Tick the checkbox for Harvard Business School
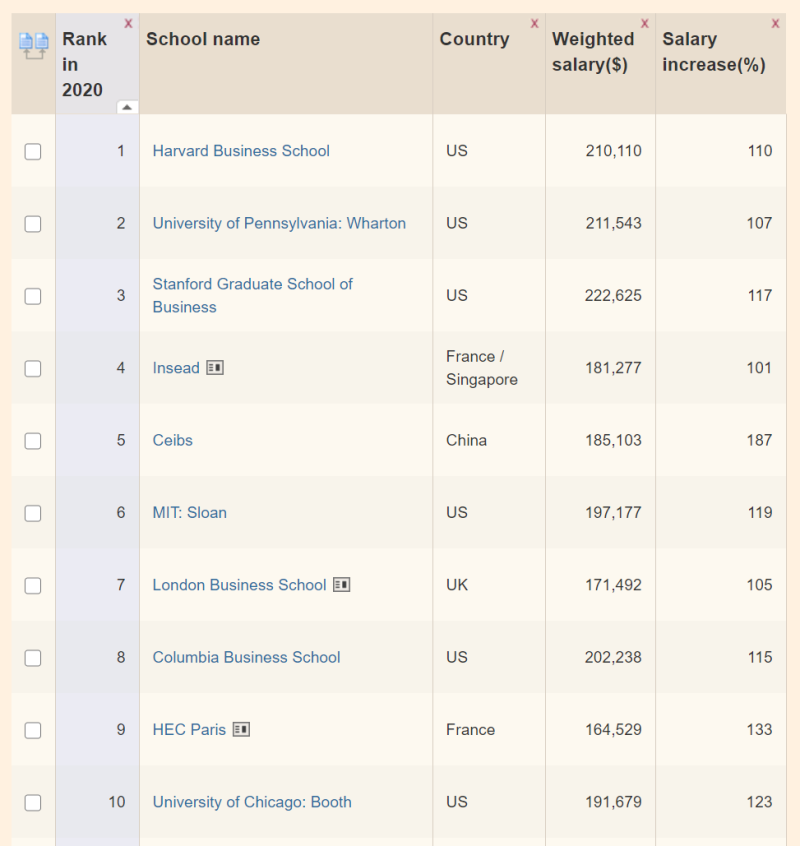This screenshot has width=800, height=846. [x=33, y=152]
